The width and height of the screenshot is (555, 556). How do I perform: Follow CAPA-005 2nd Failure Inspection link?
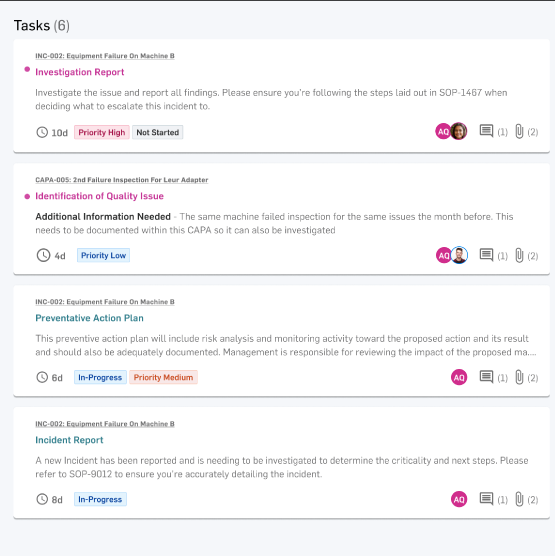pyautogui.click(x=122, y=180)
